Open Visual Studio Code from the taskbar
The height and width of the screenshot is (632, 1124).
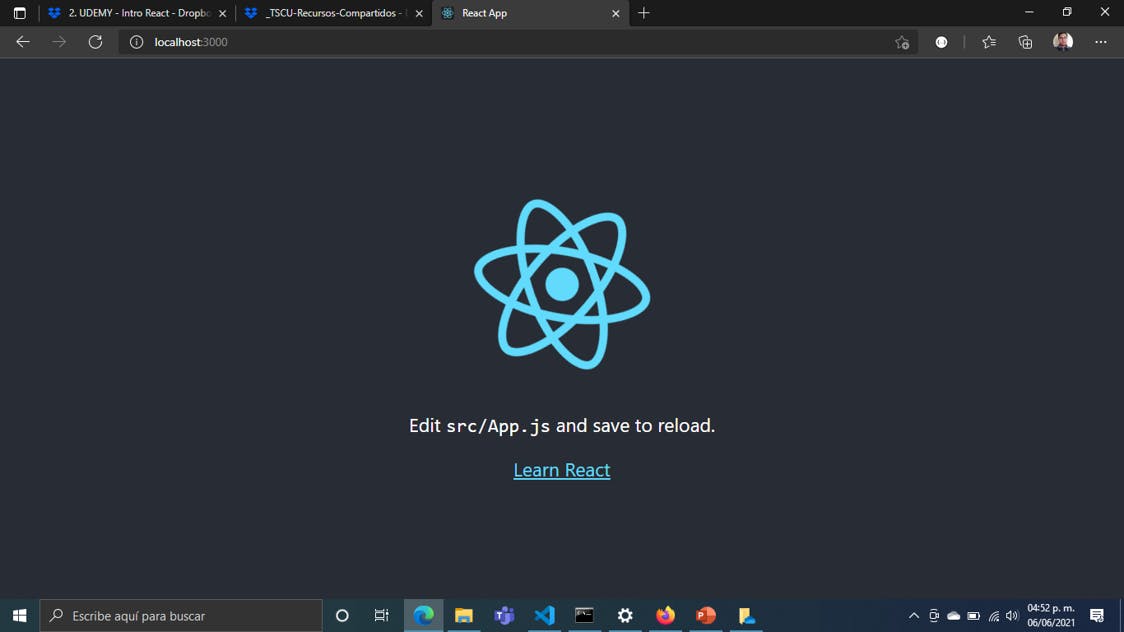[x=544, y=616]
